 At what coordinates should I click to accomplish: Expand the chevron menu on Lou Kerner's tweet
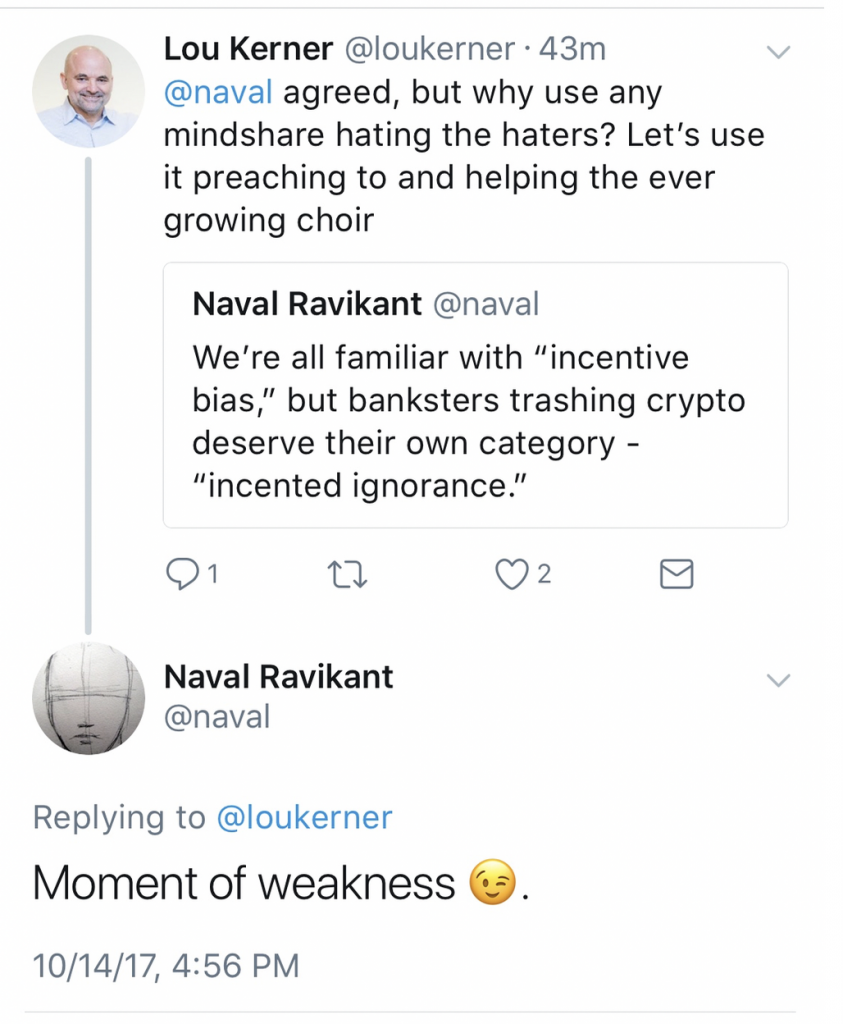point(778,51)
